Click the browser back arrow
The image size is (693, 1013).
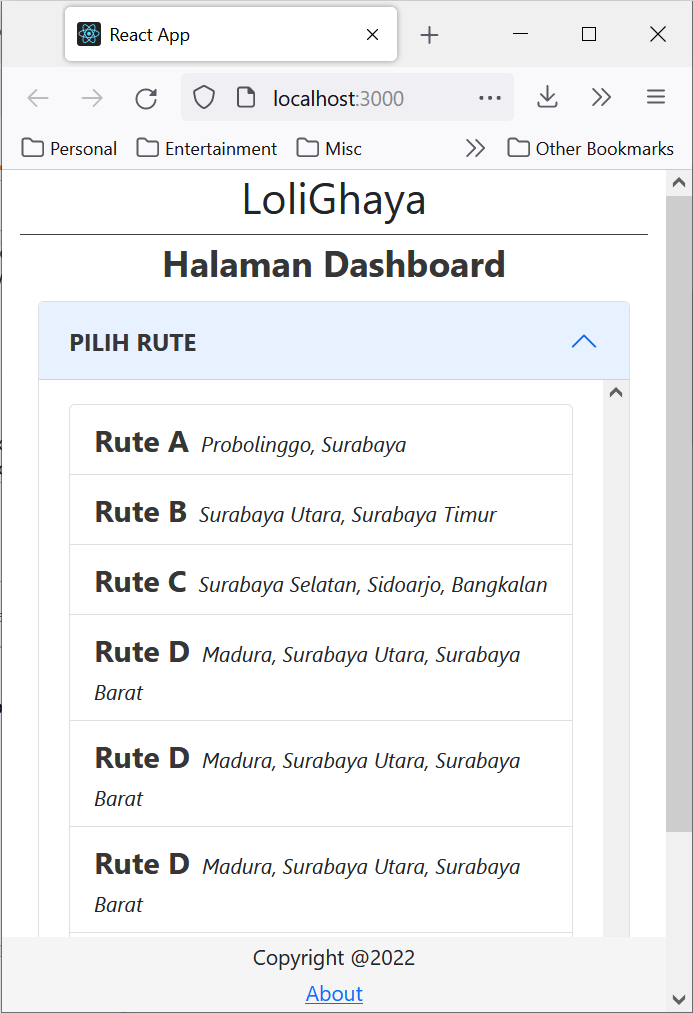click(38, 97)
